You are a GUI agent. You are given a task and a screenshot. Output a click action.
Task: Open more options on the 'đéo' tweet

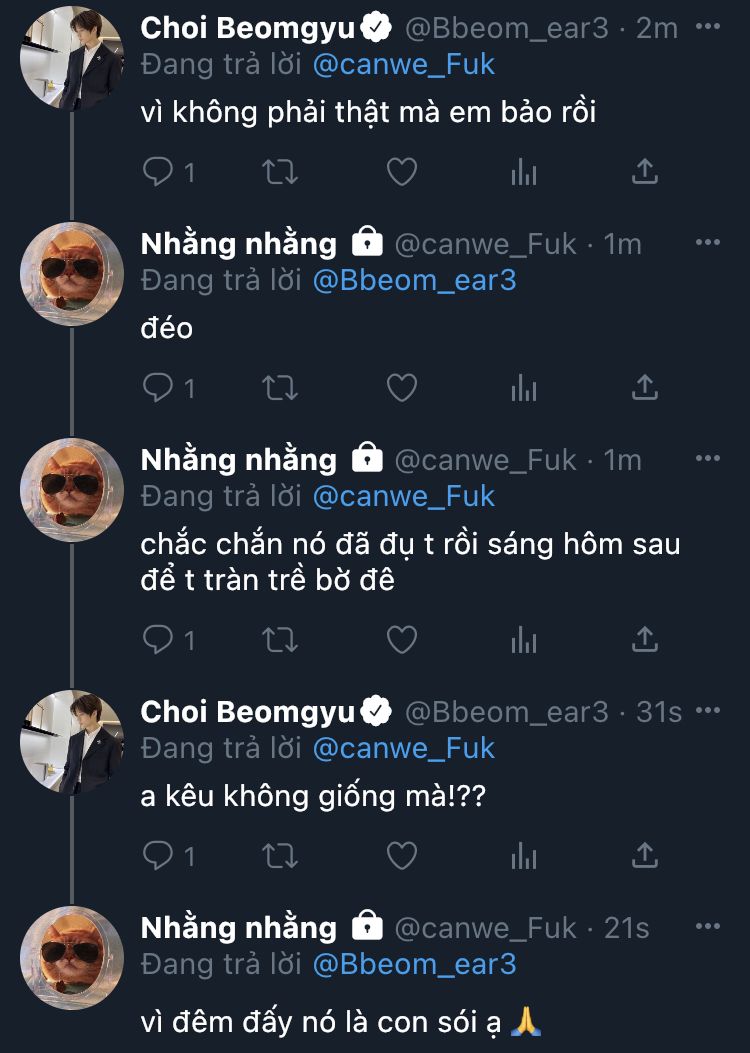point(707,242)
